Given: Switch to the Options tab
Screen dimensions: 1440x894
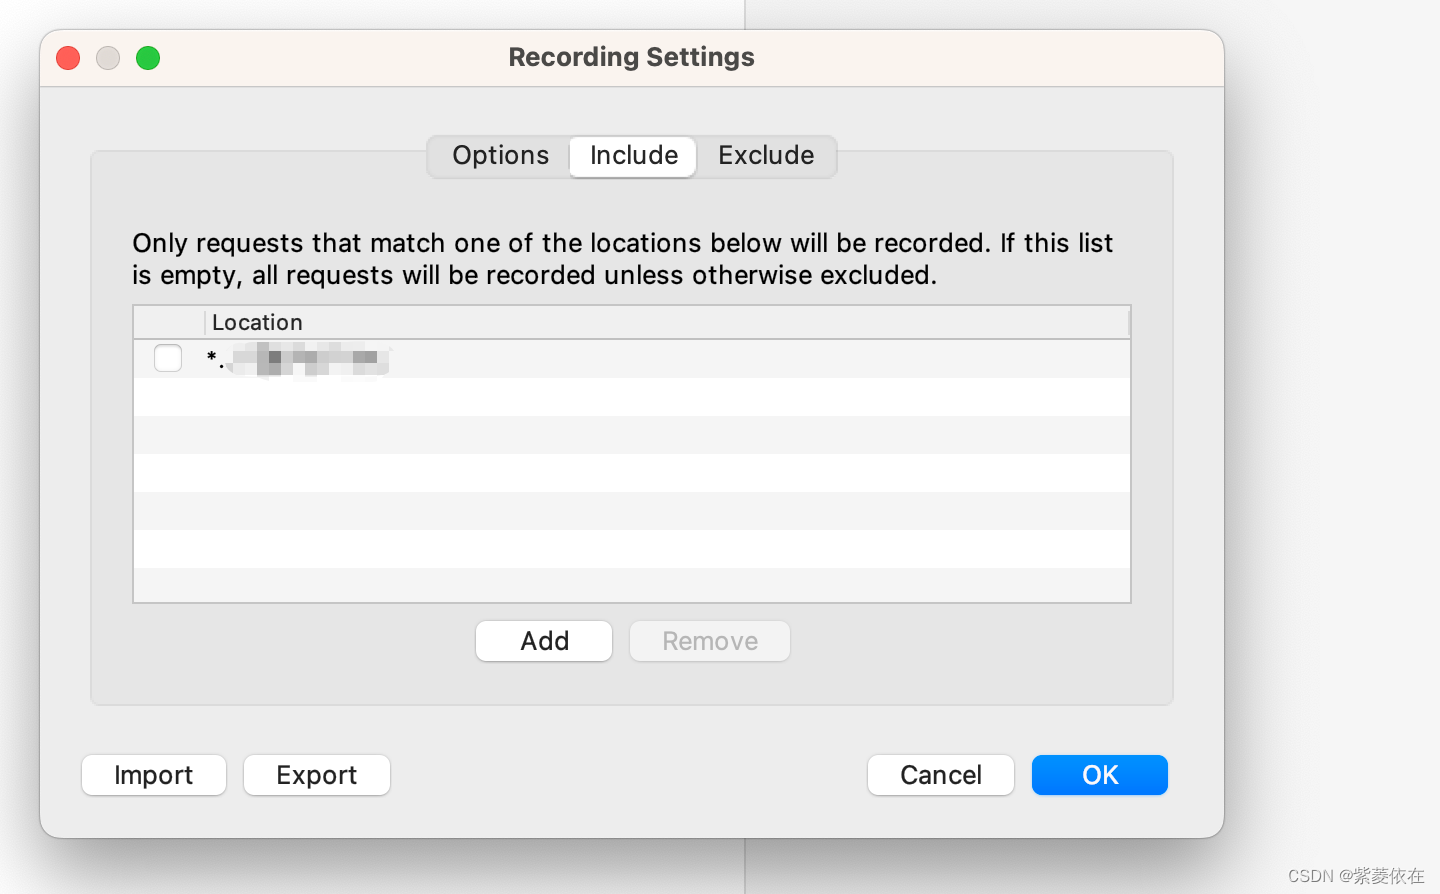Looking at the screenshot, I should click(x=500, y=156).
